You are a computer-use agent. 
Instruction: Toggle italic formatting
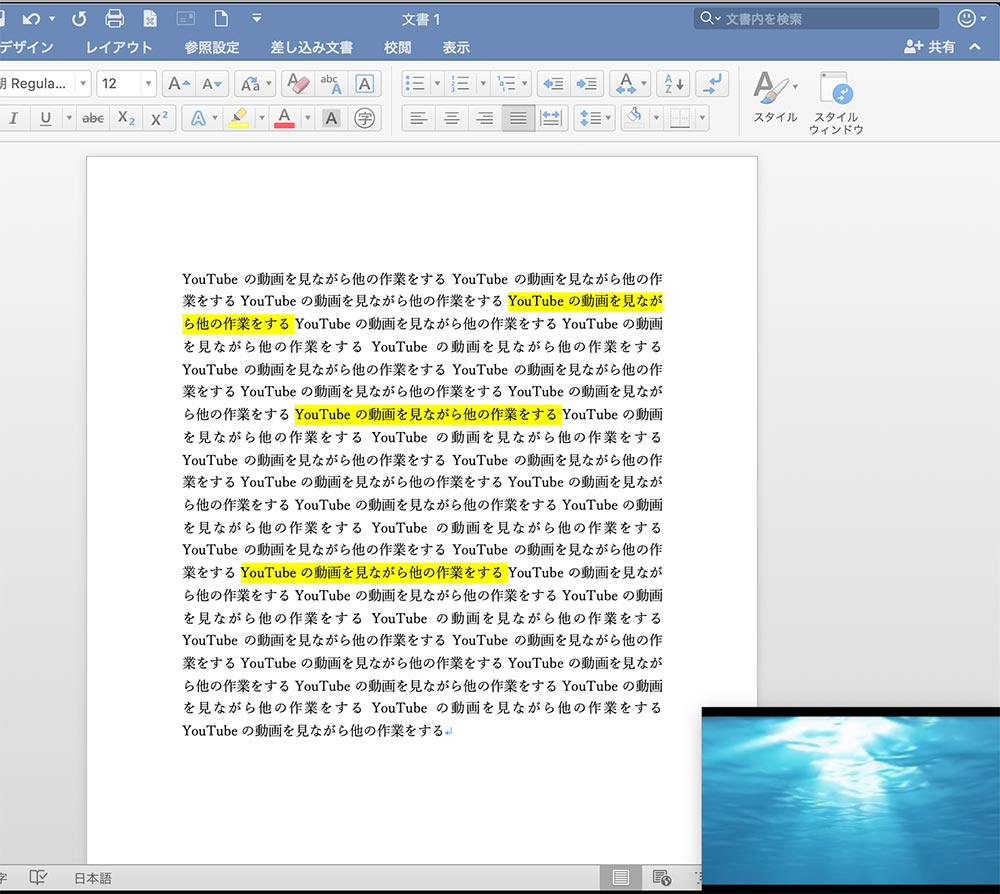point(13,118)
